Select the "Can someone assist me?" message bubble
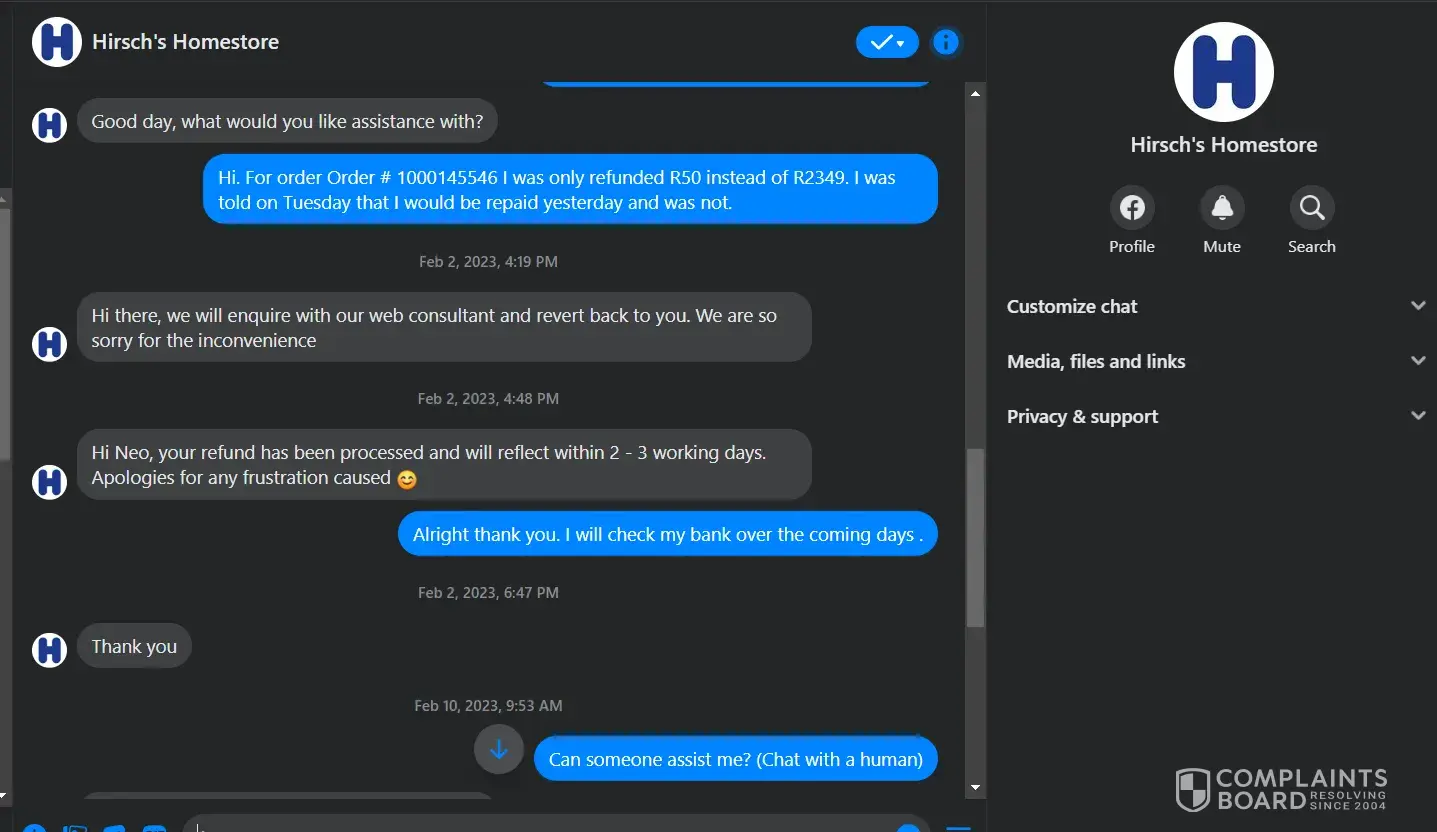 click(x=735, y=759)
